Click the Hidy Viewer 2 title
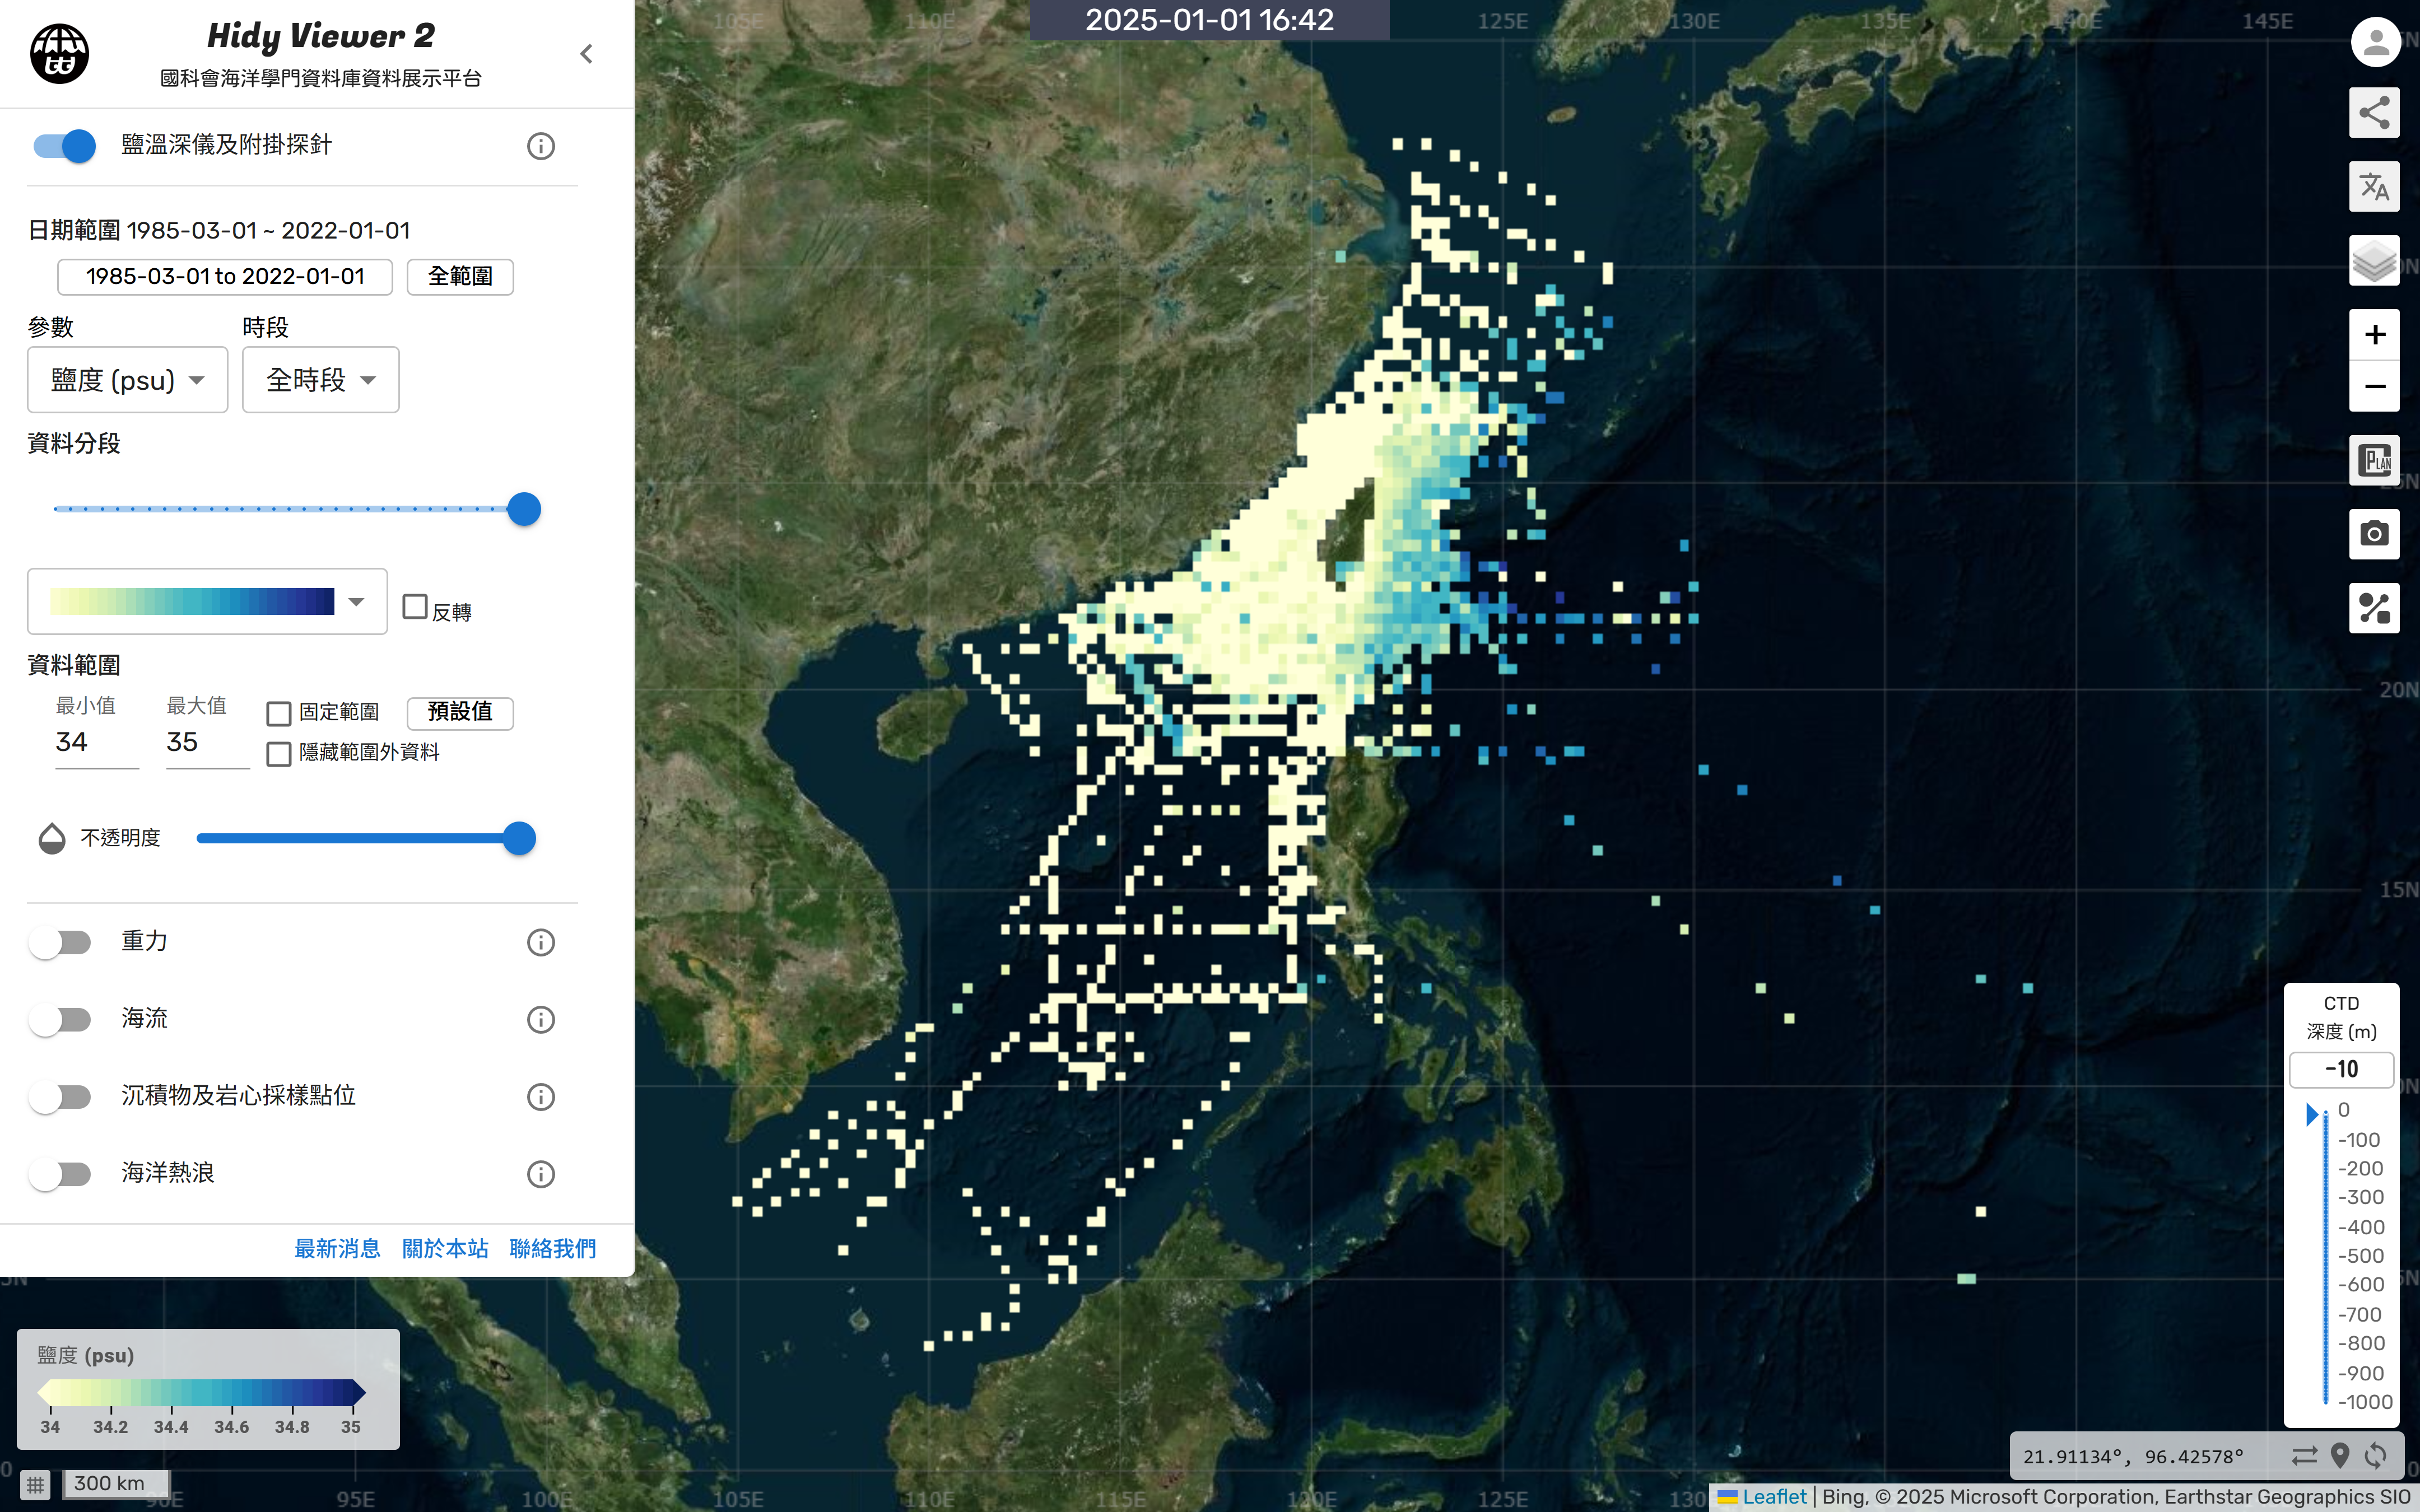 click(x=321, y=36)
